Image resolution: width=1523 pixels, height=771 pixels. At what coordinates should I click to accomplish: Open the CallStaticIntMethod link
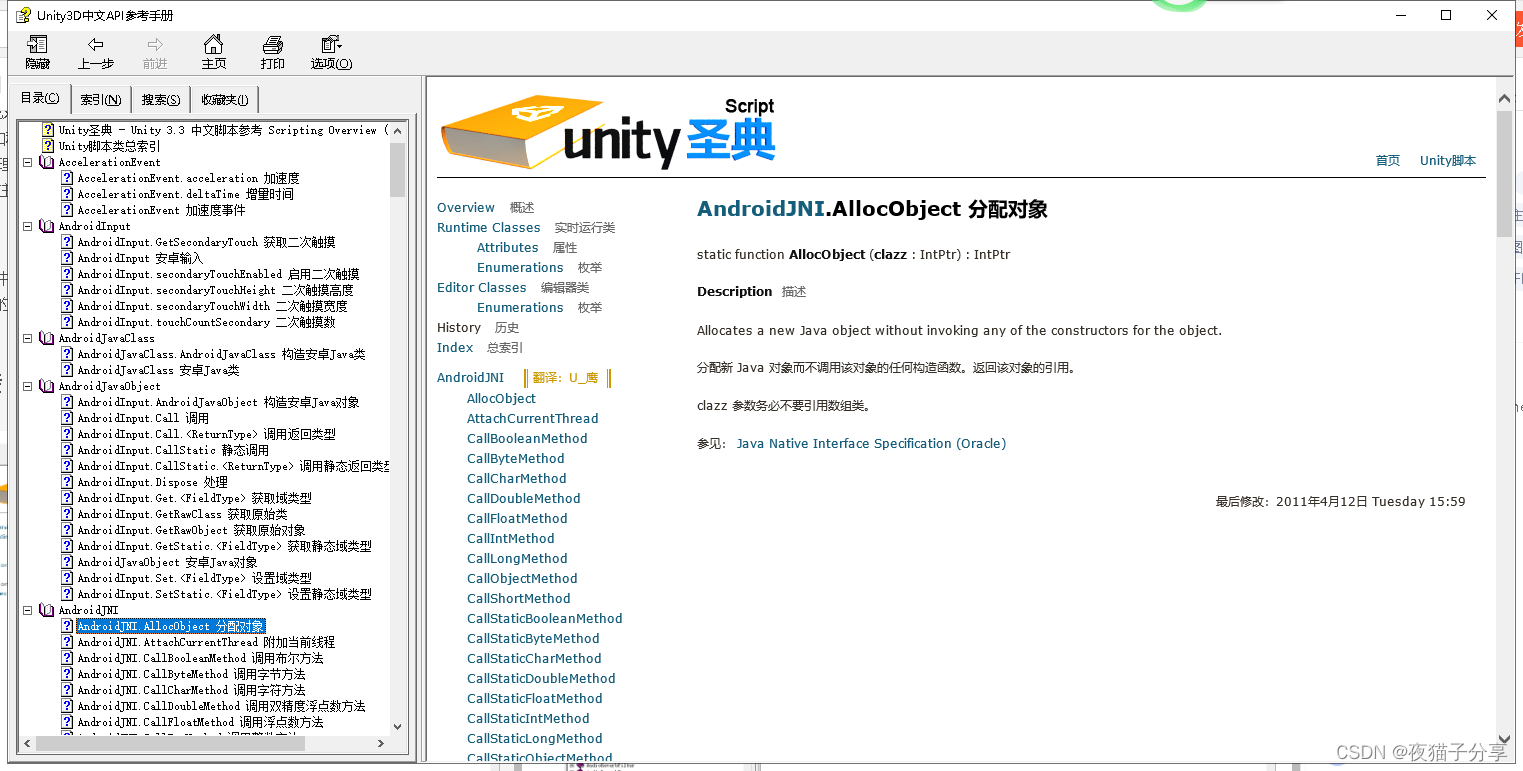click(528, 718)
